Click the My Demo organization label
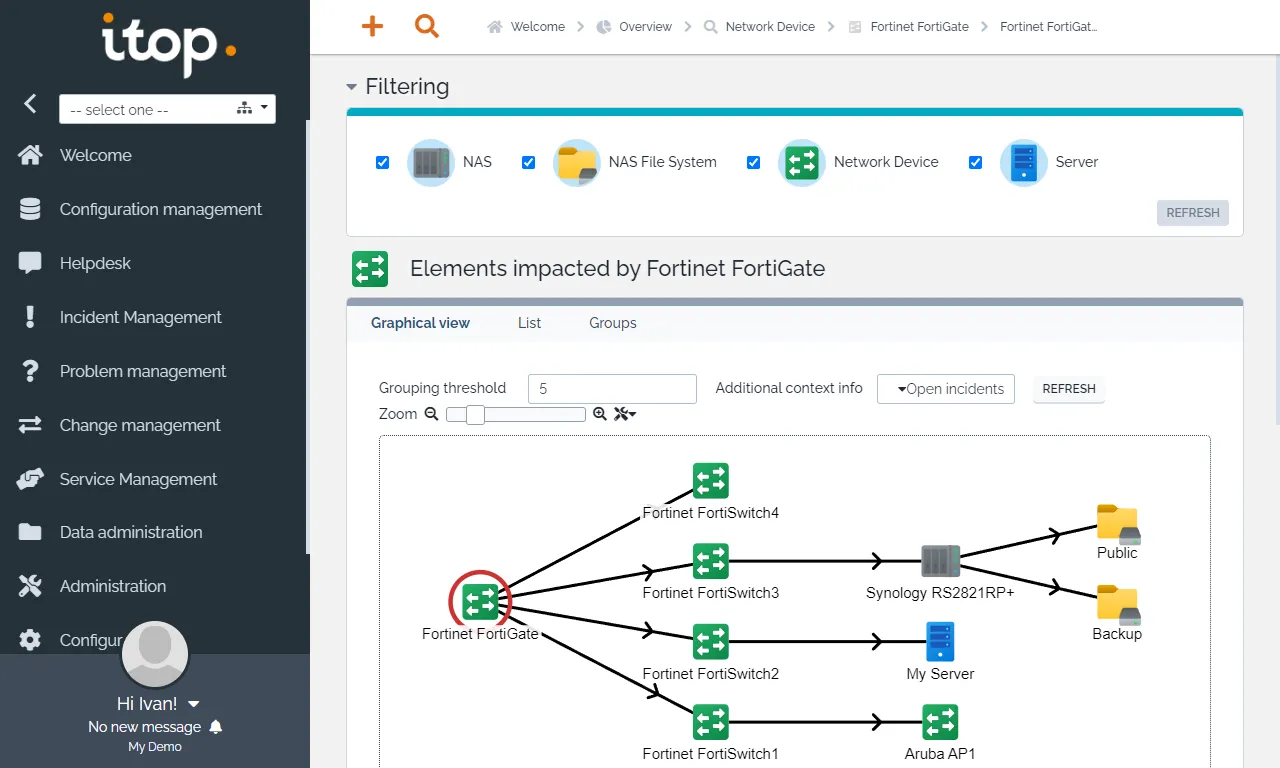 pos(155,747)
